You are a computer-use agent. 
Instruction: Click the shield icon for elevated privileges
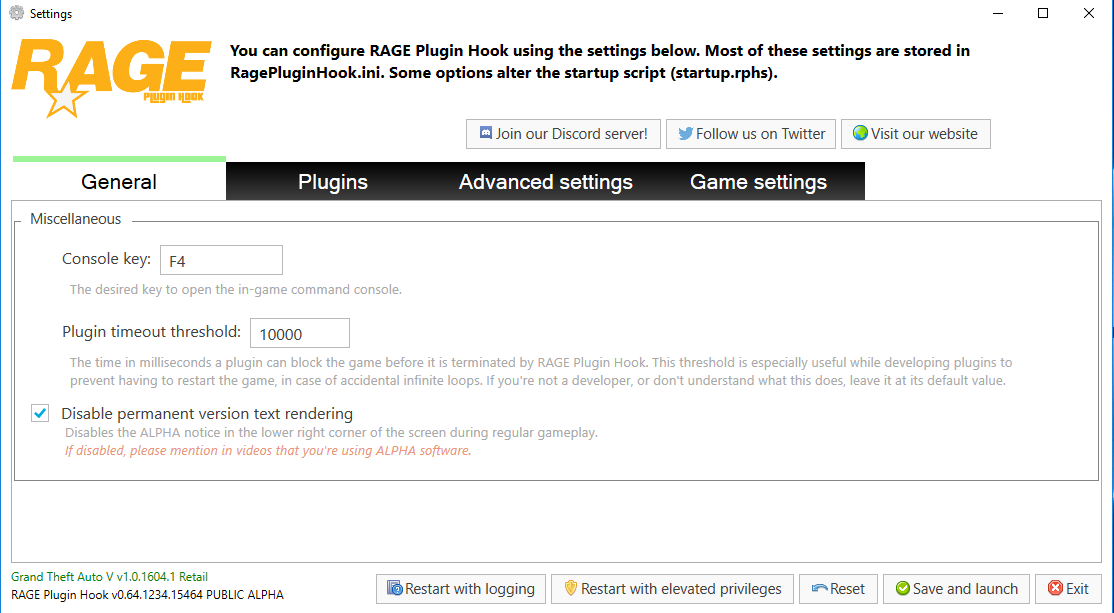tap(571, 589)
